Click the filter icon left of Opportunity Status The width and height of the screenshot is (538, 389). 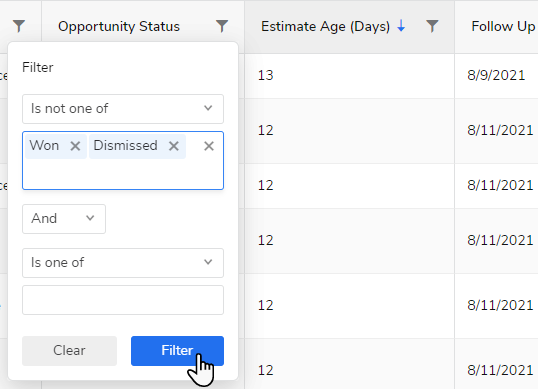pyautogui.click(x=19, y=26)
